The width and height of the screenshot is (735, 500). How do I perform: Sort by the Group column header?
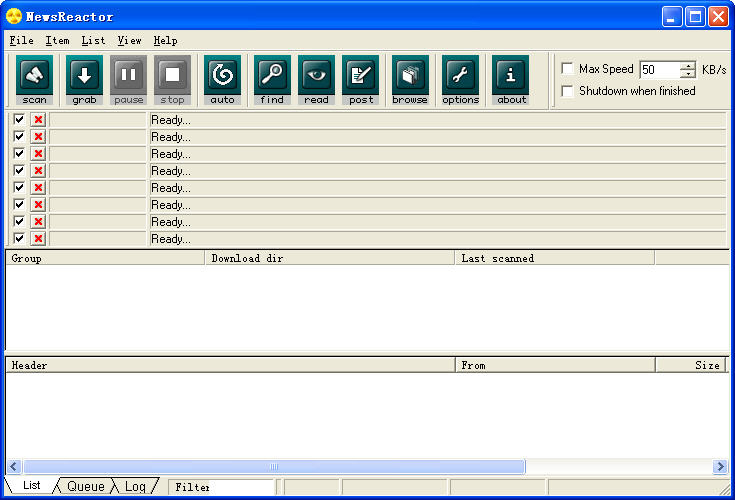105,258
